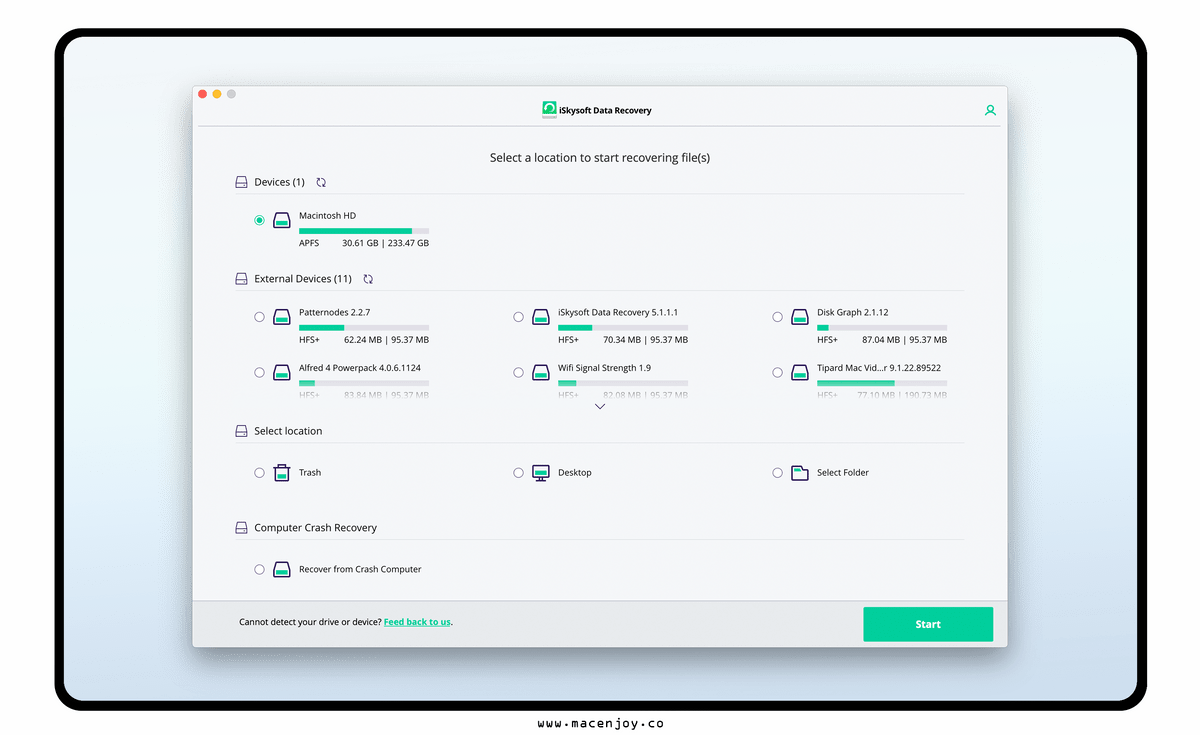
Task: Click the External Devices section header icon
Action: click(241, 279)
